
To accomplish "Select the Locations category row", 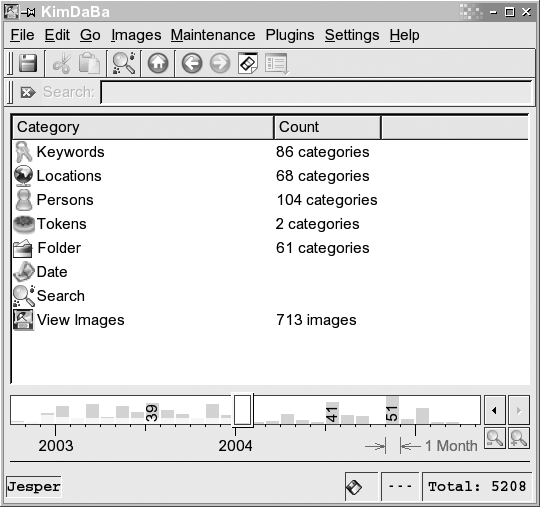I will [x=270, y=176].
